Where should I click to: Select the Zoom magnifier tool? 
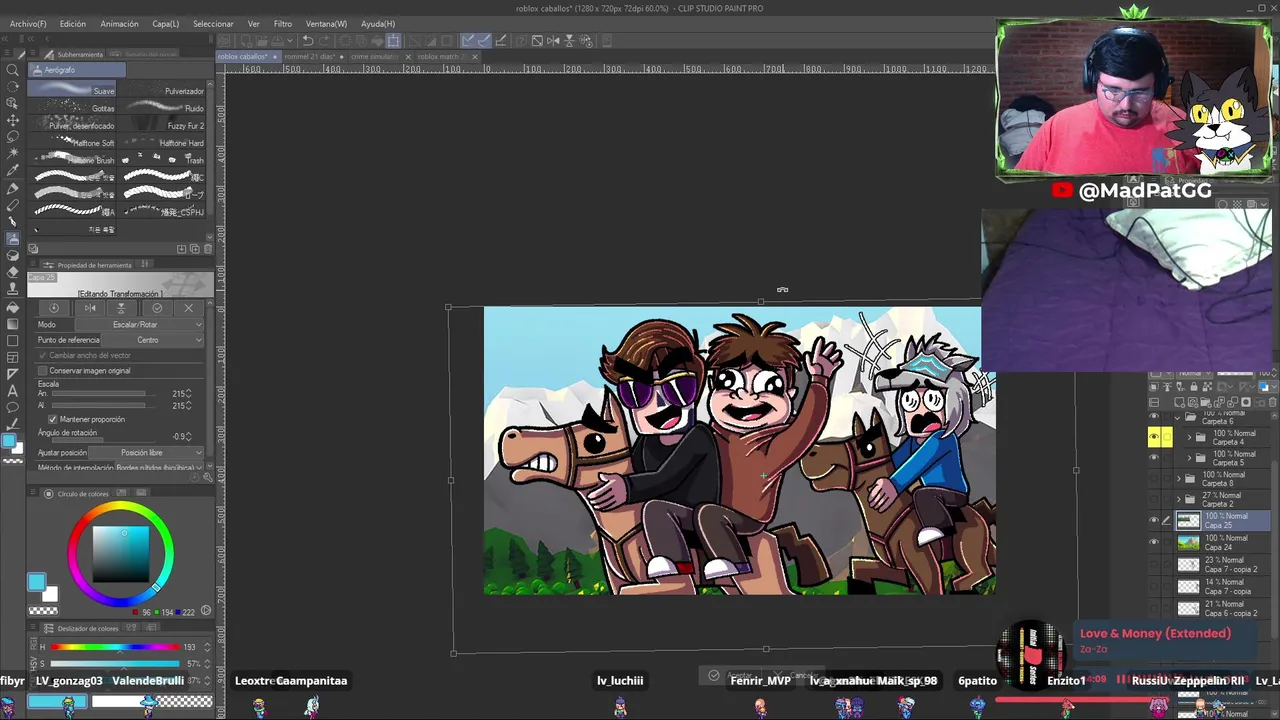point(13,70)
